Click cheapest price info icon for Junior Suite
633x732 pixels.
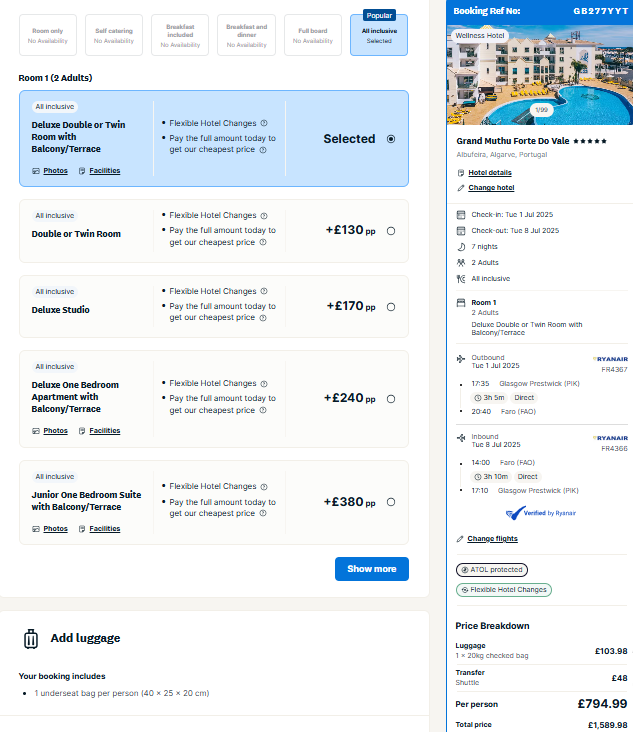263,513
